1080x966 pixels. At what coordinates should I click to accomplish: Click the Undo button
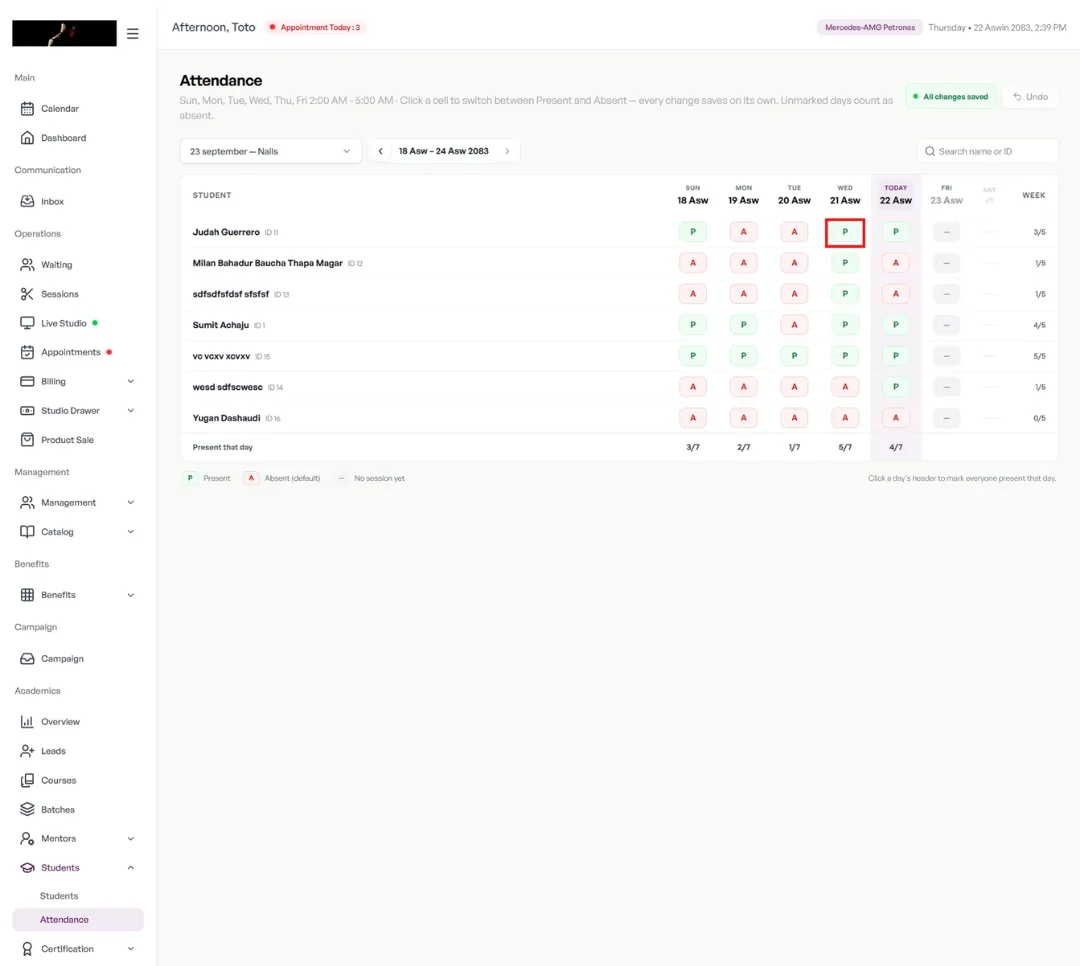pos(1030,97)
